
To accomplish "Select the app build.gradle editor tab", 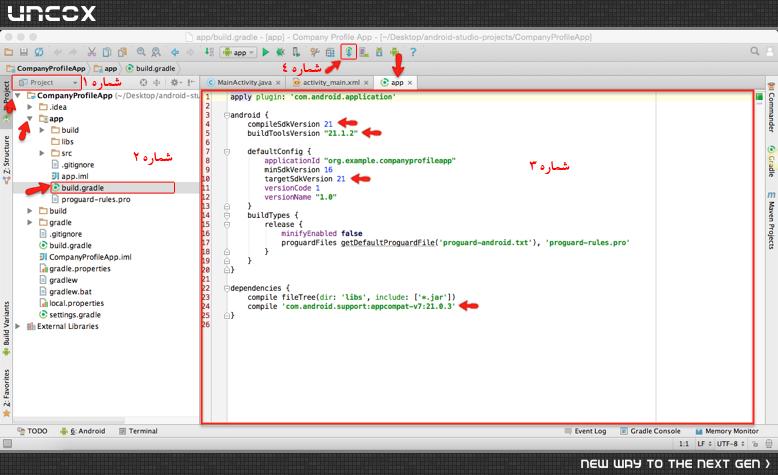I will (397, 82).
